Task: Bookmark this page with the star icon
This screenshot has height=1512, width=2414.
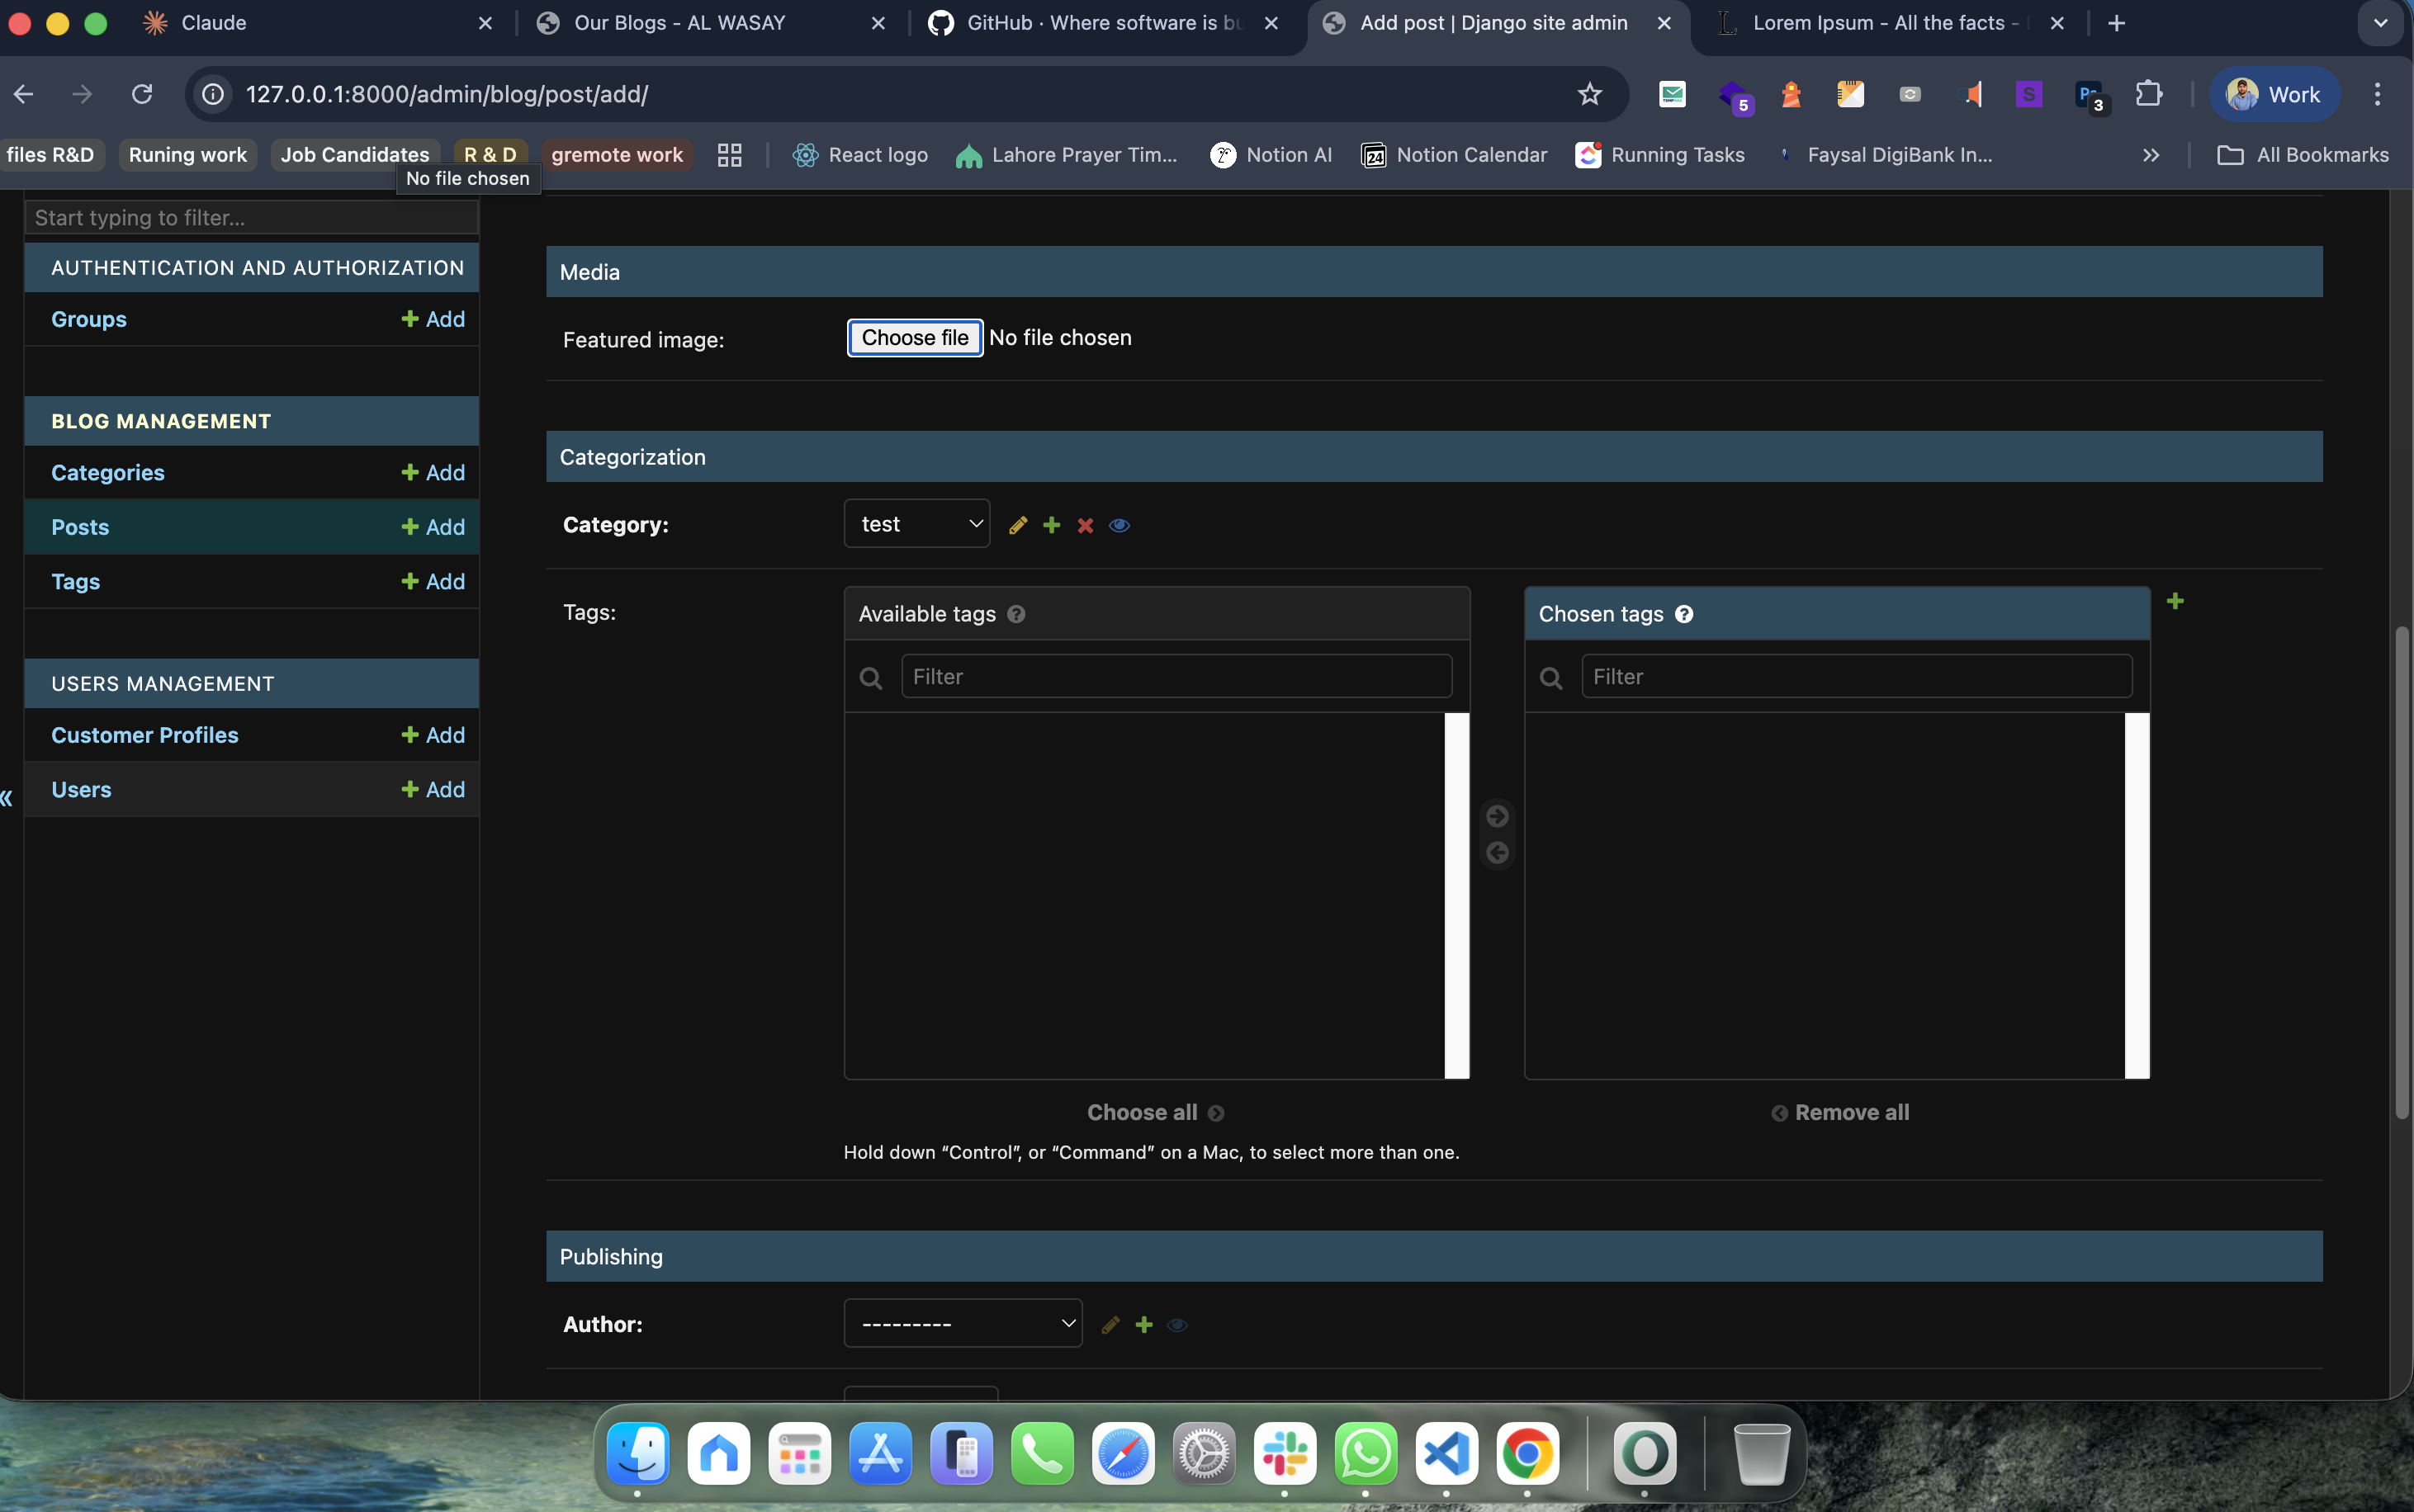Action: tap(1589, 94)
